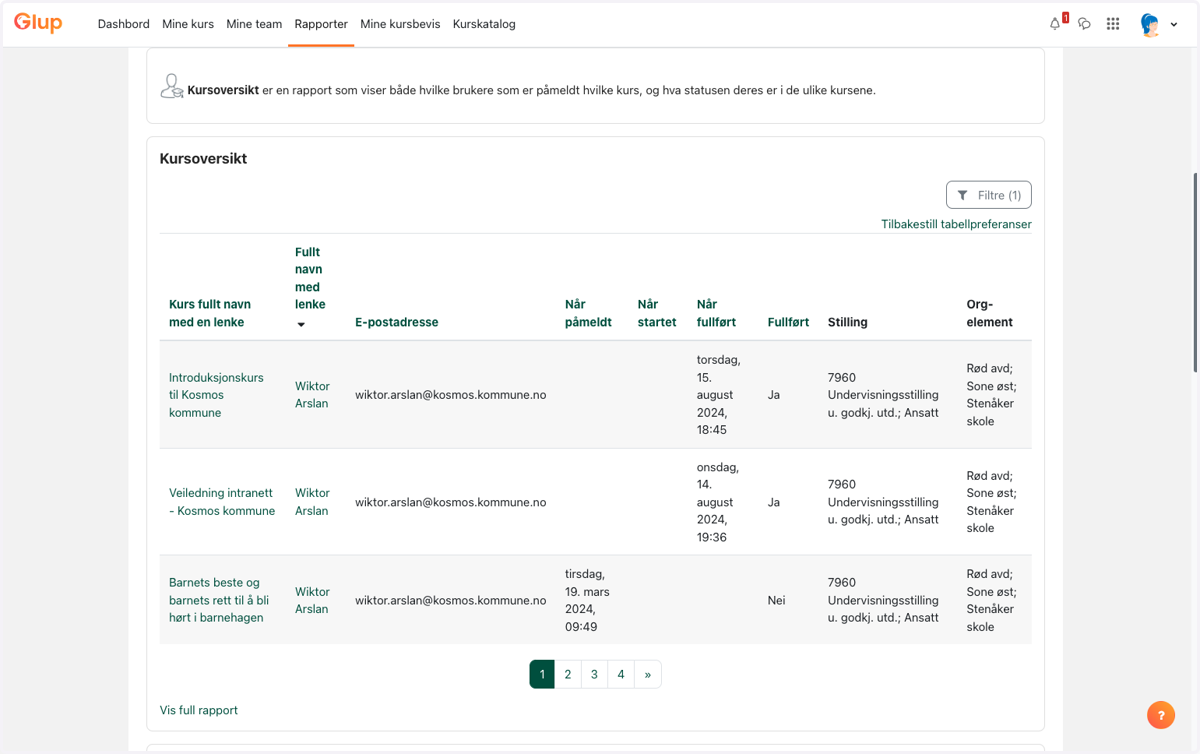1200x754 pixels.
Task: Go to Dashbord
Action: (x=124, y=24)
